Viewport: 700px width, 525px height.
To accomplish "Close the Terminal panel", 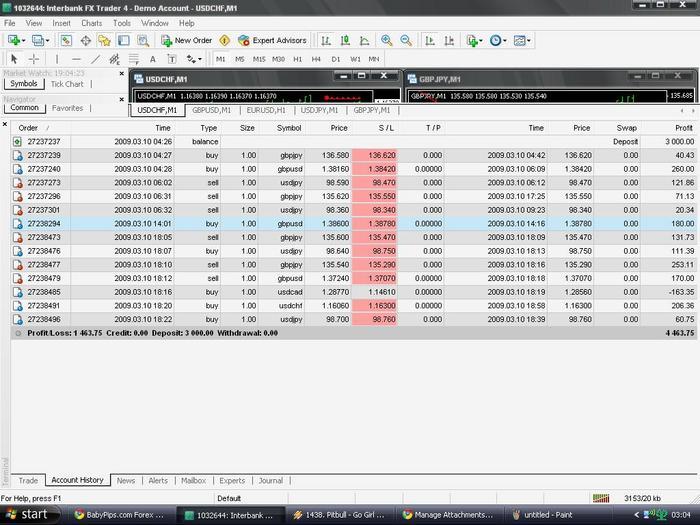I will pos(5,124).
